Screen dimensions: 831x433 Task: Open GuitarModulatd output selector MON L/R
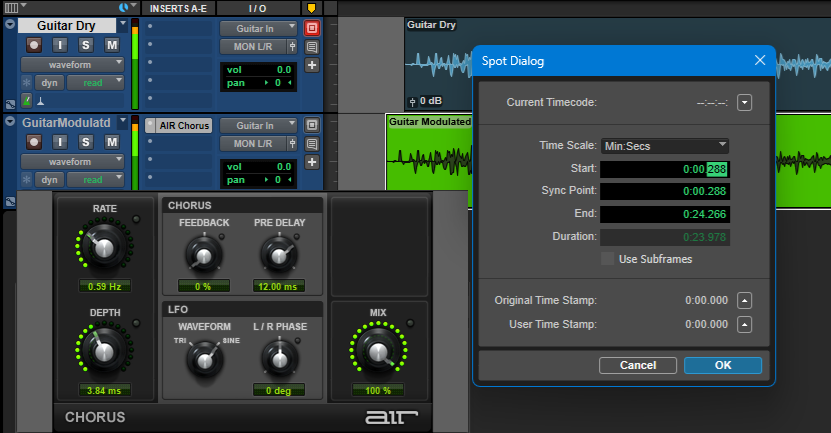click(x=253, y=144)
